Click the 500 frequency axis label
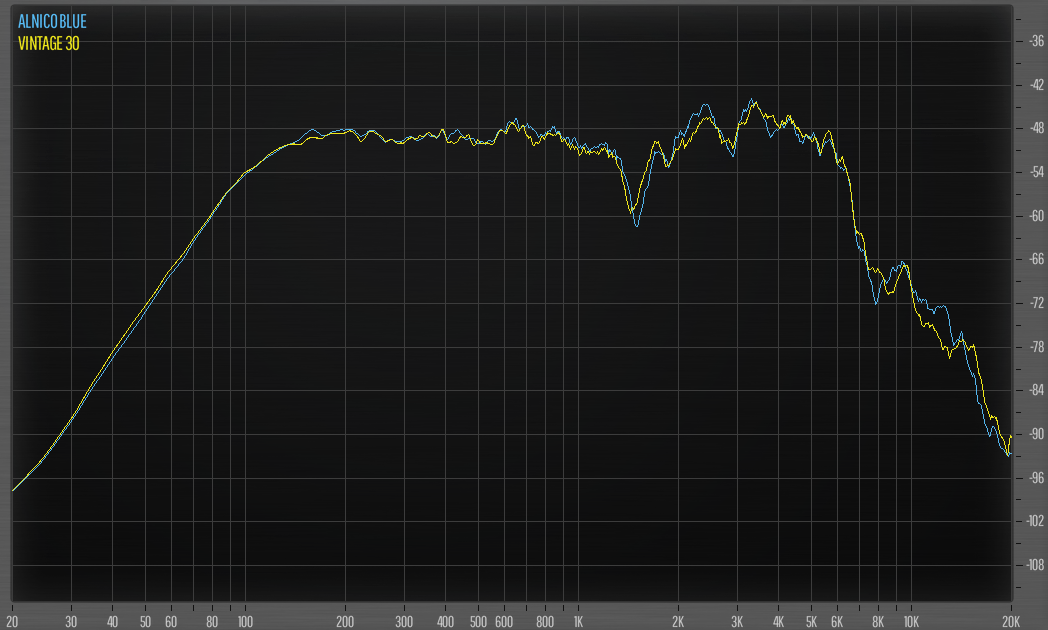This screenshot has width=1048, height=630. [x=478, y=621]
